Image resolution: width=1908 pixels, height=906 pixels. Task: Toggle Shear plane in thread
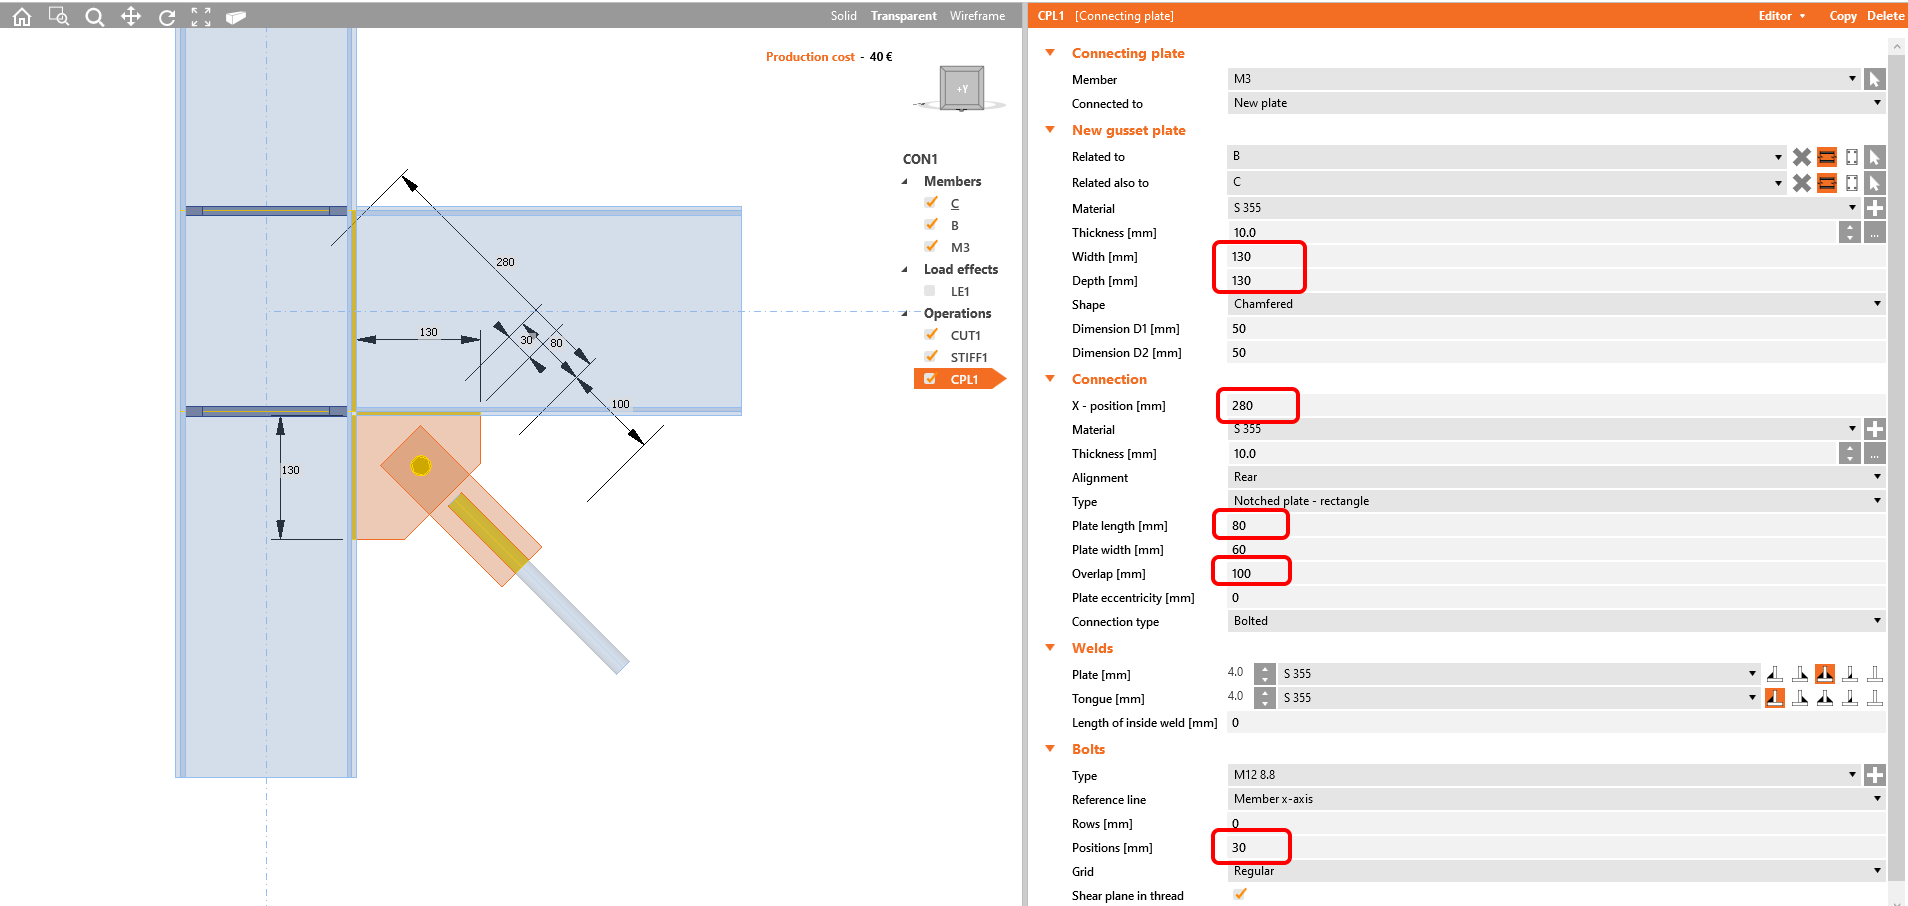[x=1240, y=893]
